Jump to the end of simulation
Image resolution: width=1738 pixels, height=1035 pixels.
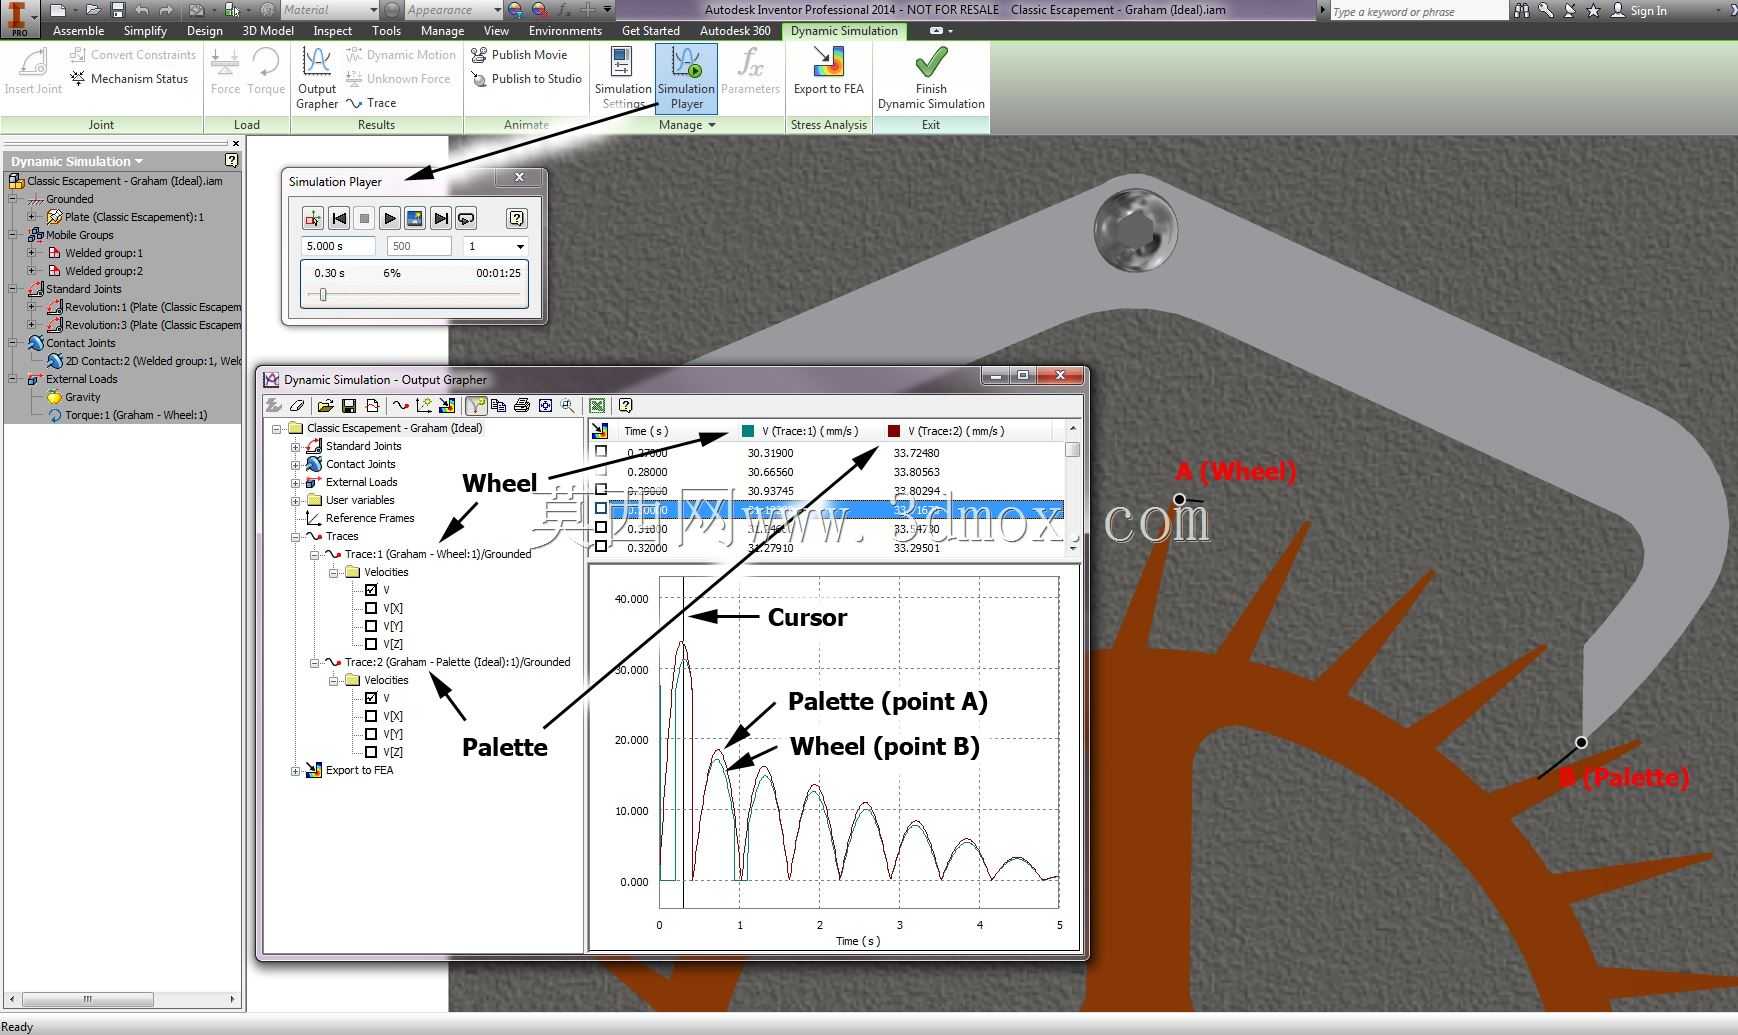coord(441,218)
